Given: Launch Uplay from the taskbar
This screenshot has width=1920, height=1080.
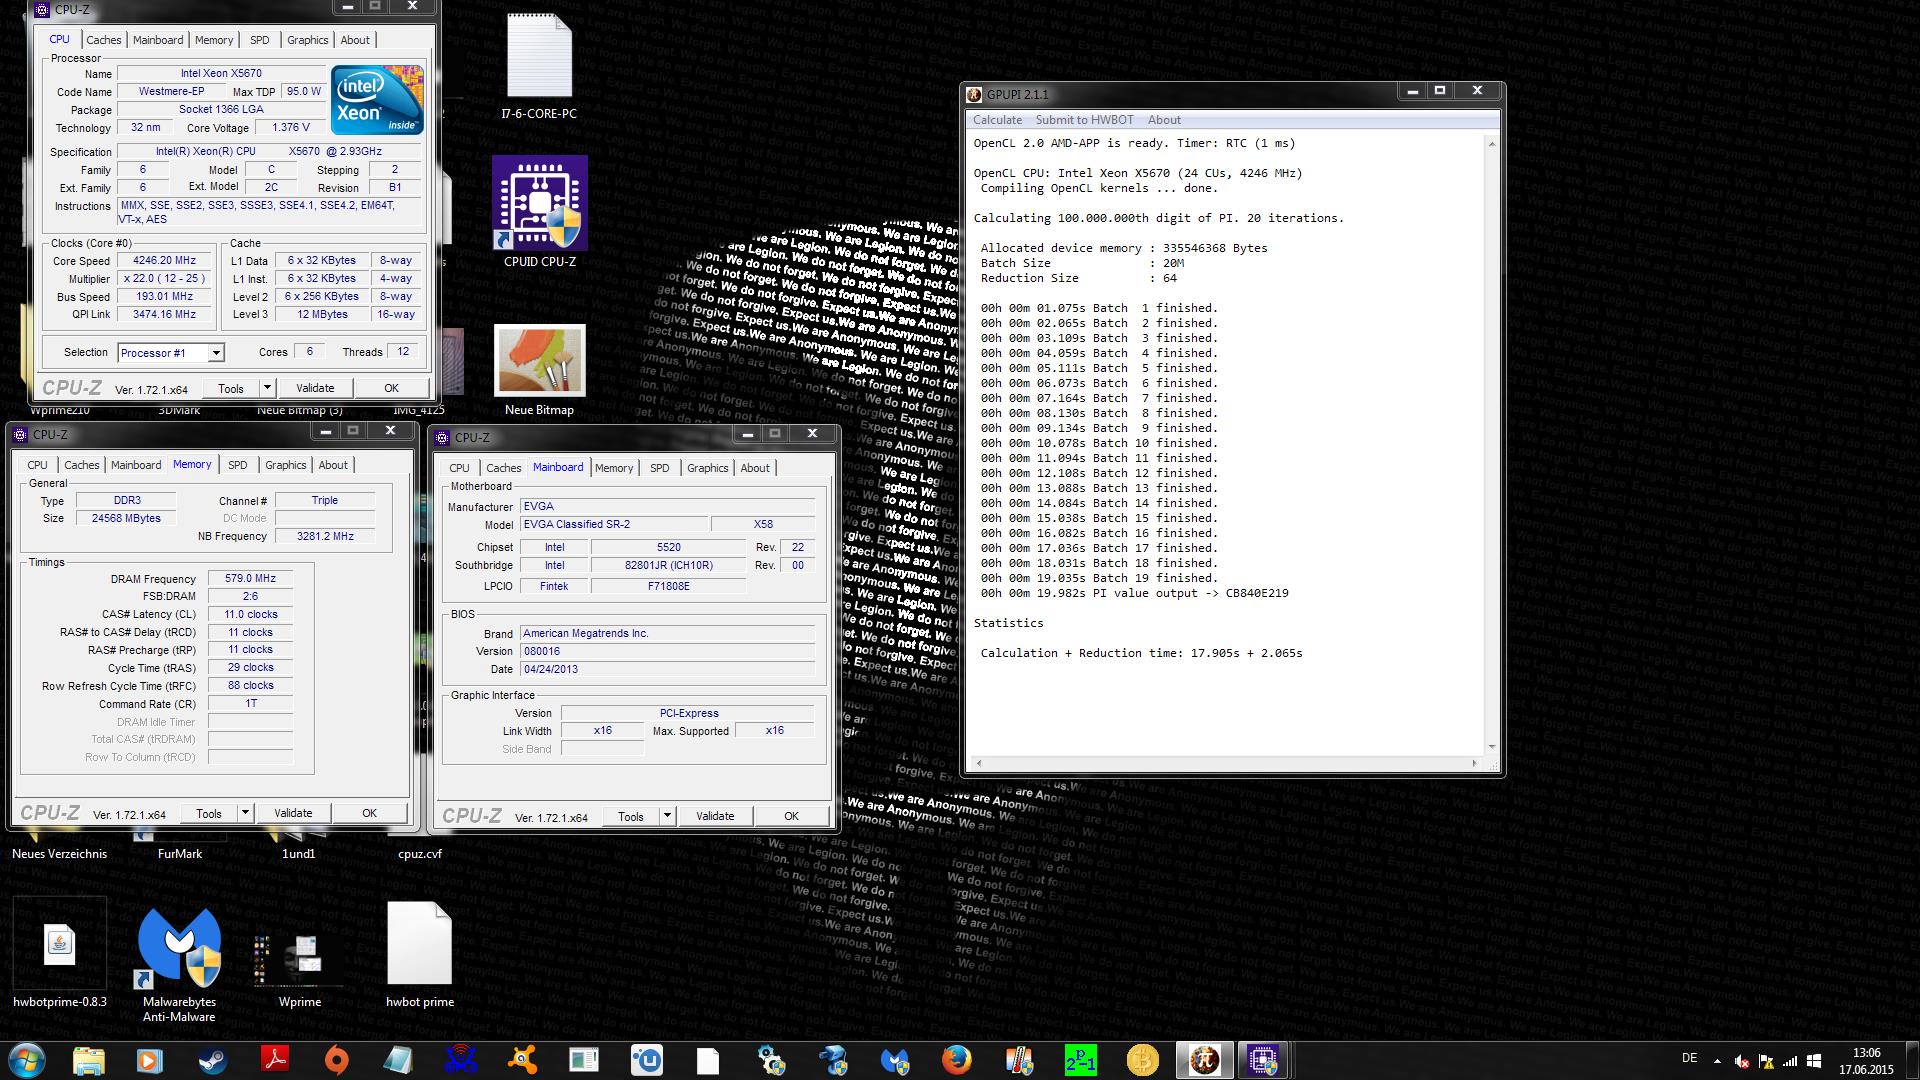Looking at the screenshot, I should click(646, 1060).
